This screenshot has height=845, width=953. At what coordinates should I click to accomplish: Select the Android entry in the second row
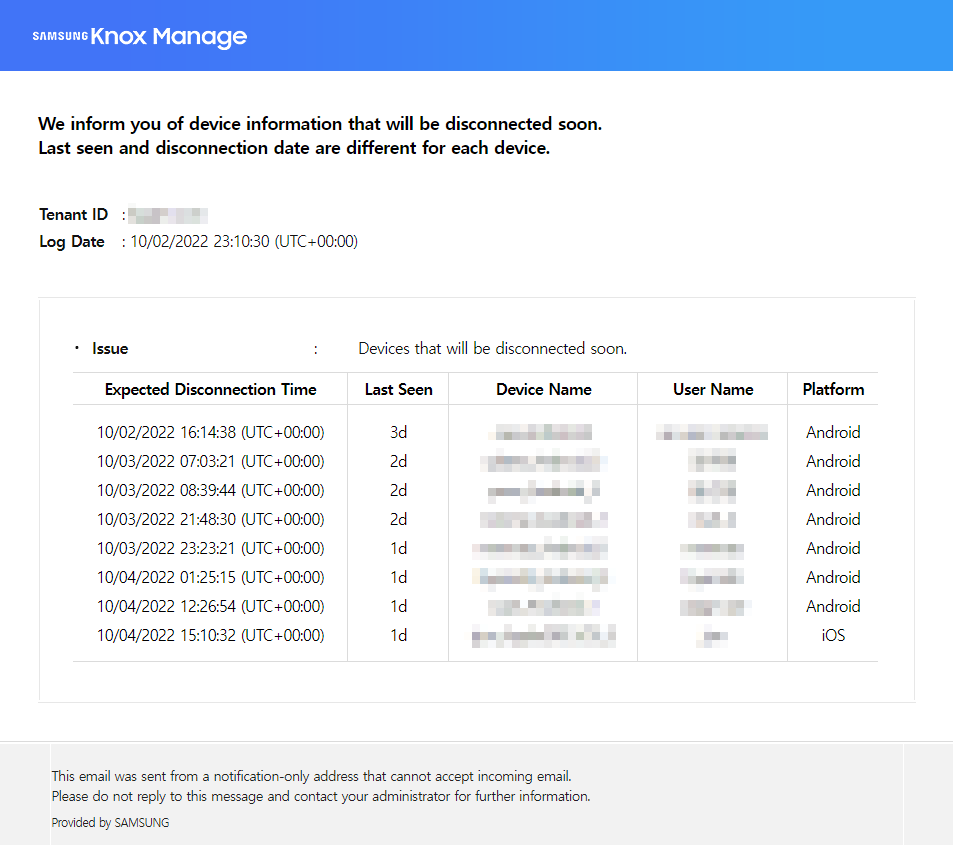[x=832, y=461]
